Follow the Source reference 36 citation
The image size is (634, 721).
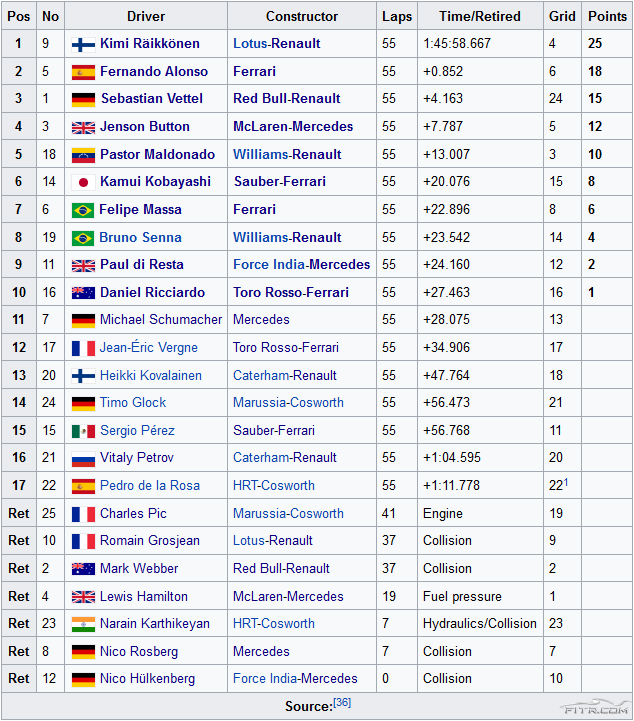click(x=341, y=703)
